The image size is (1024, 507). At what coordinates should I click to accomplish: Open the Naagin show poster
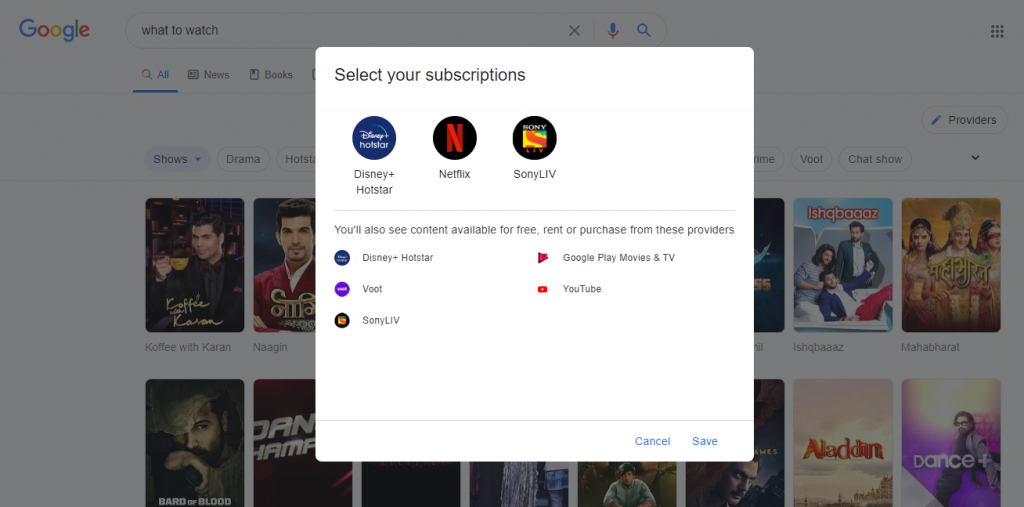(285, 265)
